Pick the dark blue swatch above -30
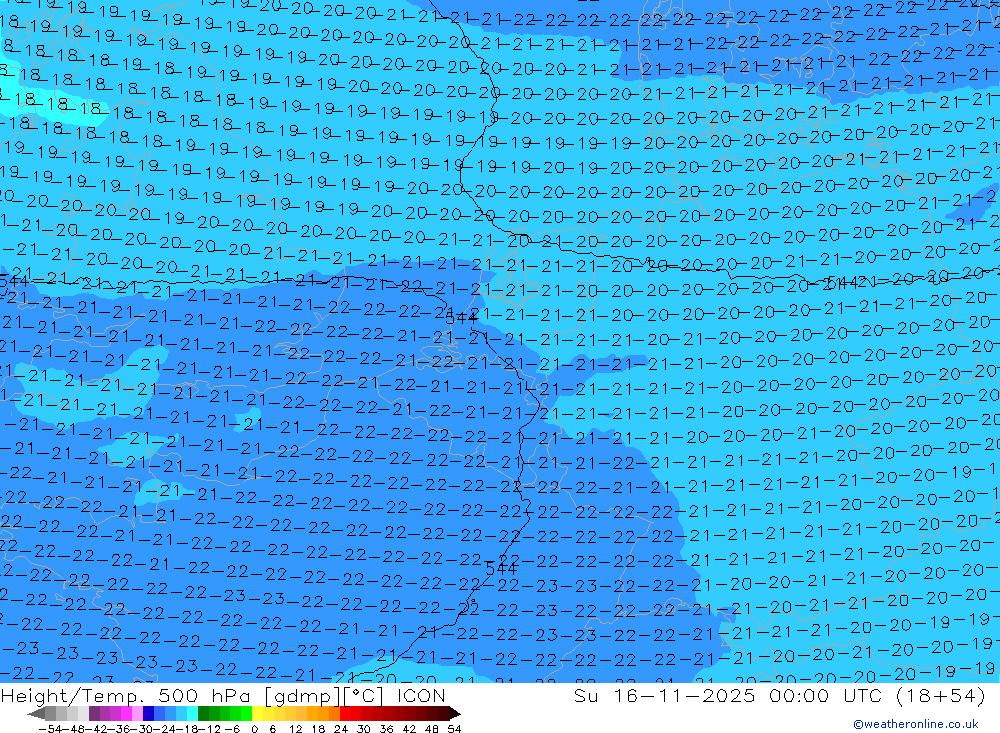 pos(148,714)
